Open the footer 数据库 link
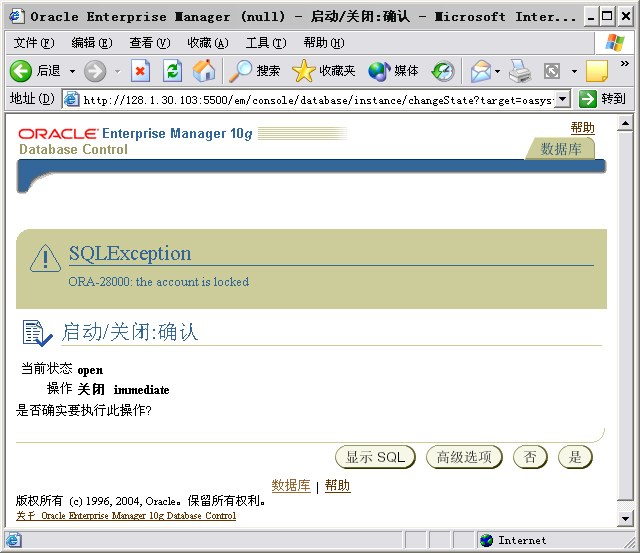Image resolution: width=640 pixels, height=553 pixels. 291,485
